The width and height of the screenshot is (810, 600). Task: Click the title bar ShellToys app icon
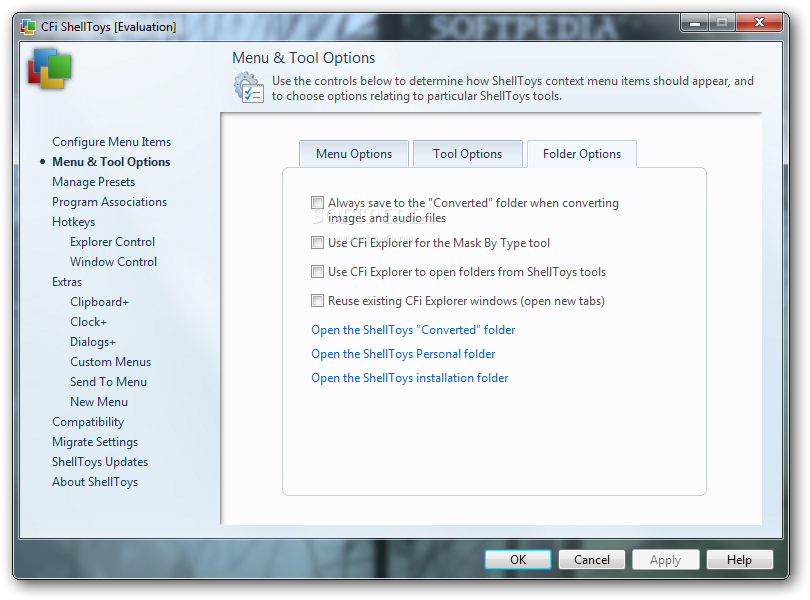click(28, 26)
